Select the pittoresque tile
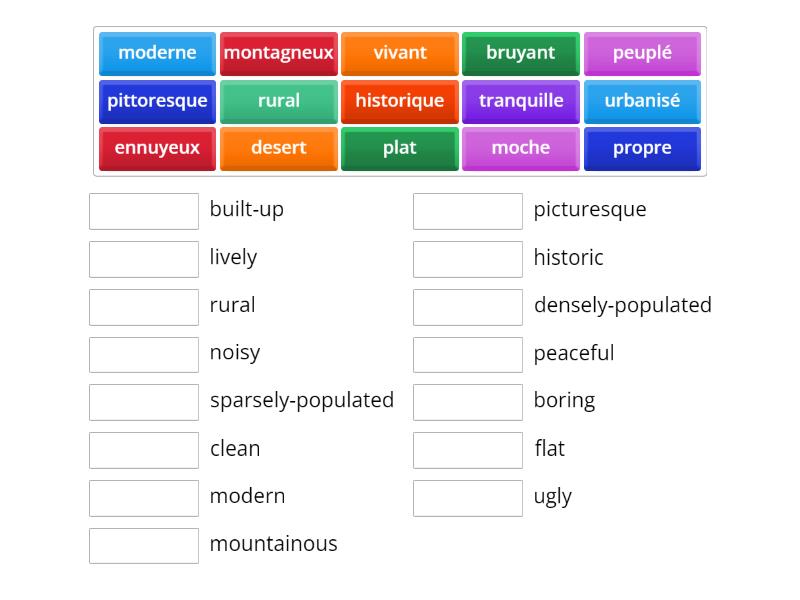Viewport: 800px width, 600px height. [156, 101]
